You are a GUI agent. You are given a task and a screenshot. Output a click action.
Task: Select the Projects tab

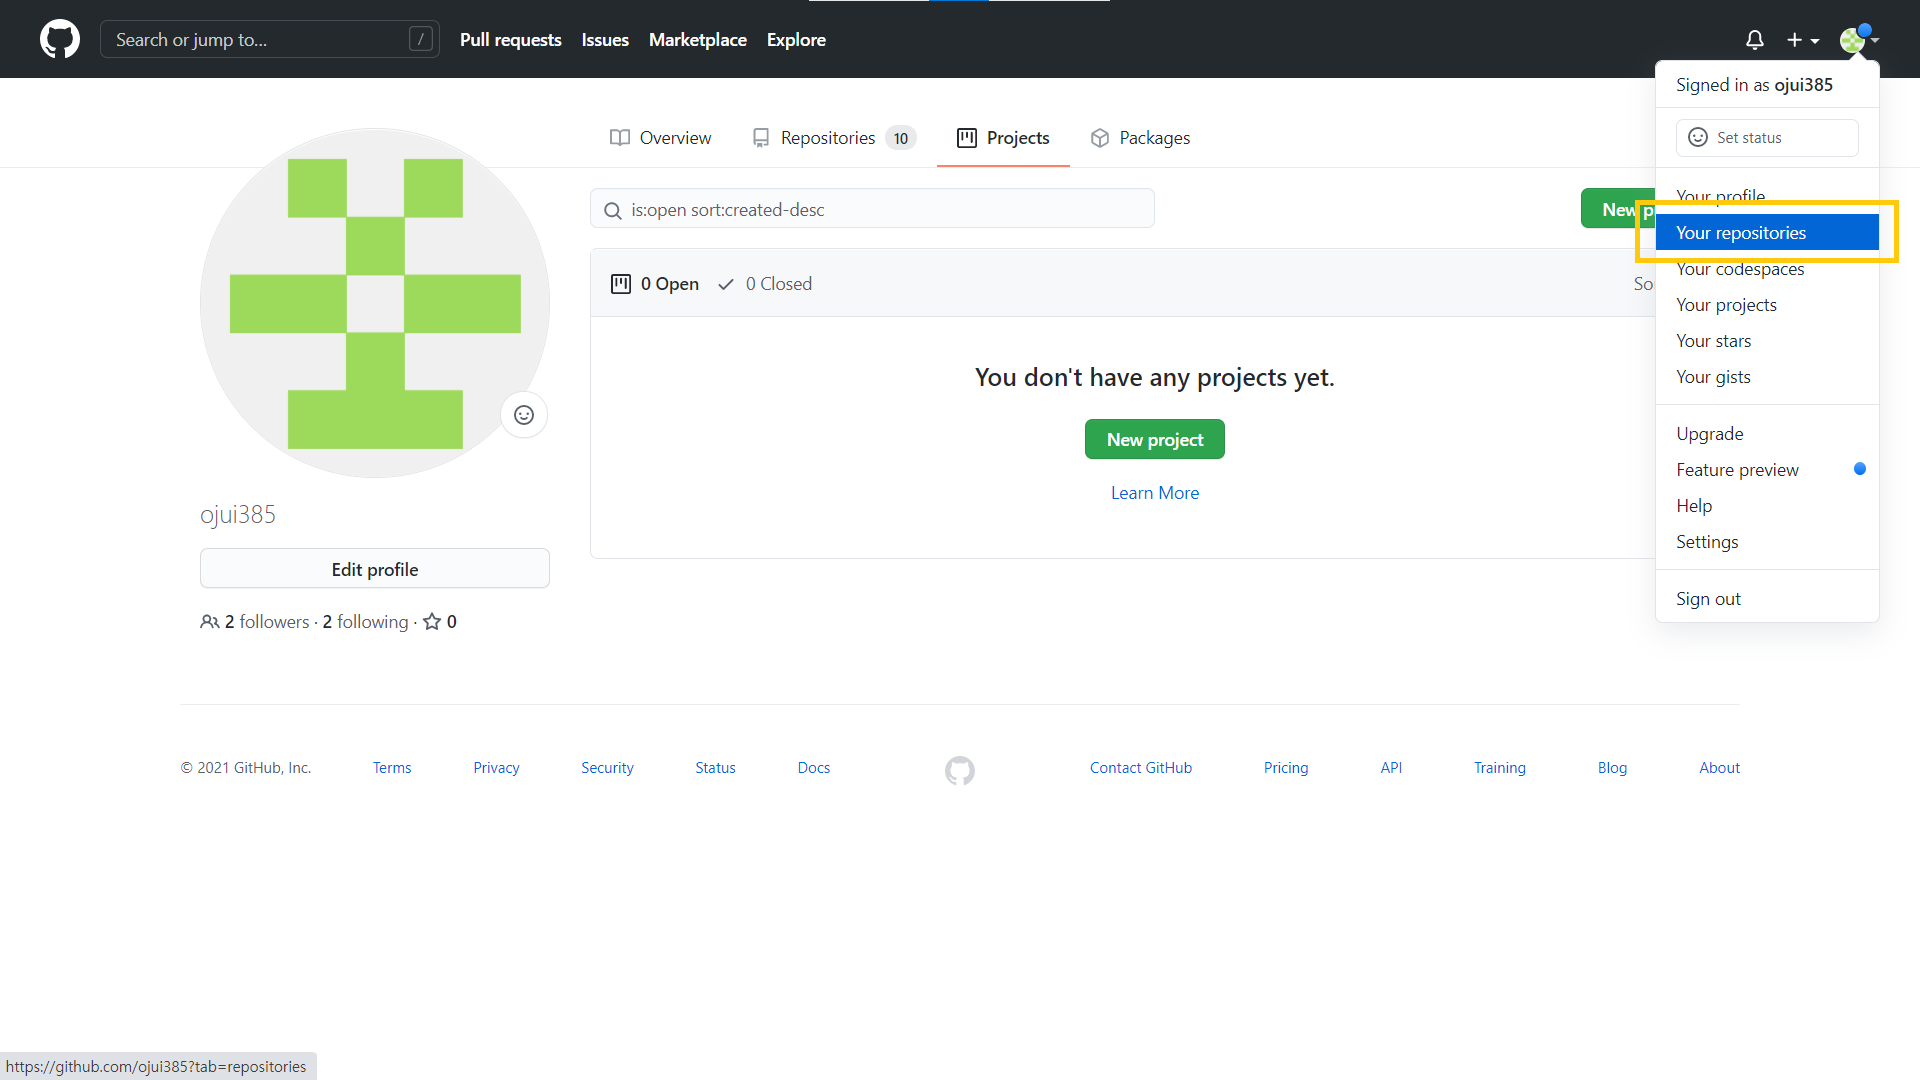(x=1003, y=138)
